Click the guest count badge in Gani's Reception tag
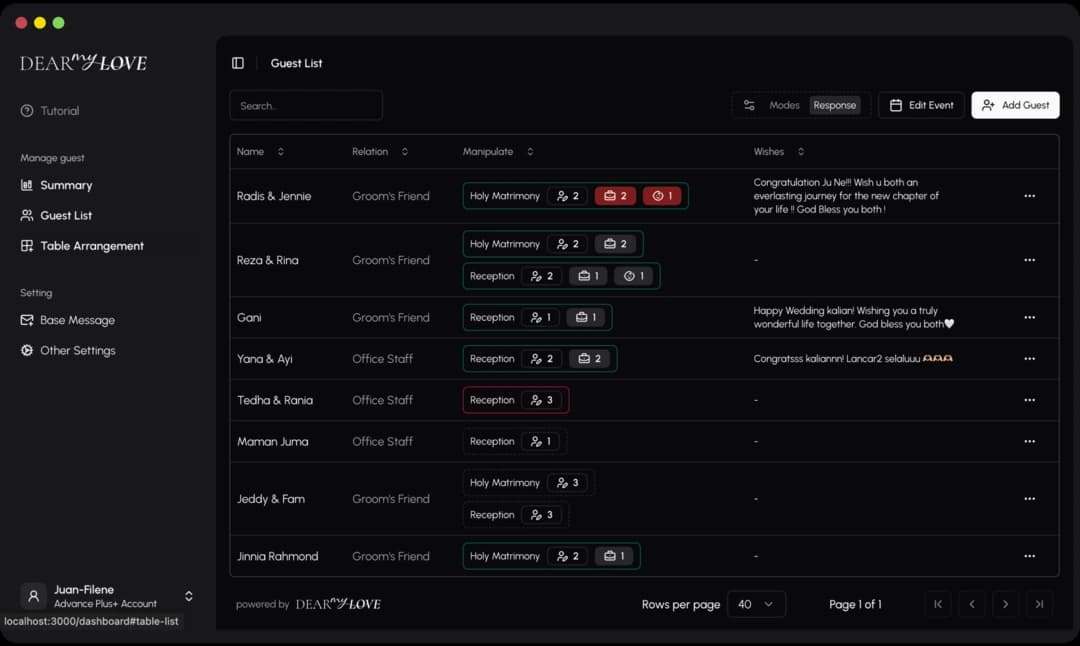The image size is (1080, 646). click(541, 317)
